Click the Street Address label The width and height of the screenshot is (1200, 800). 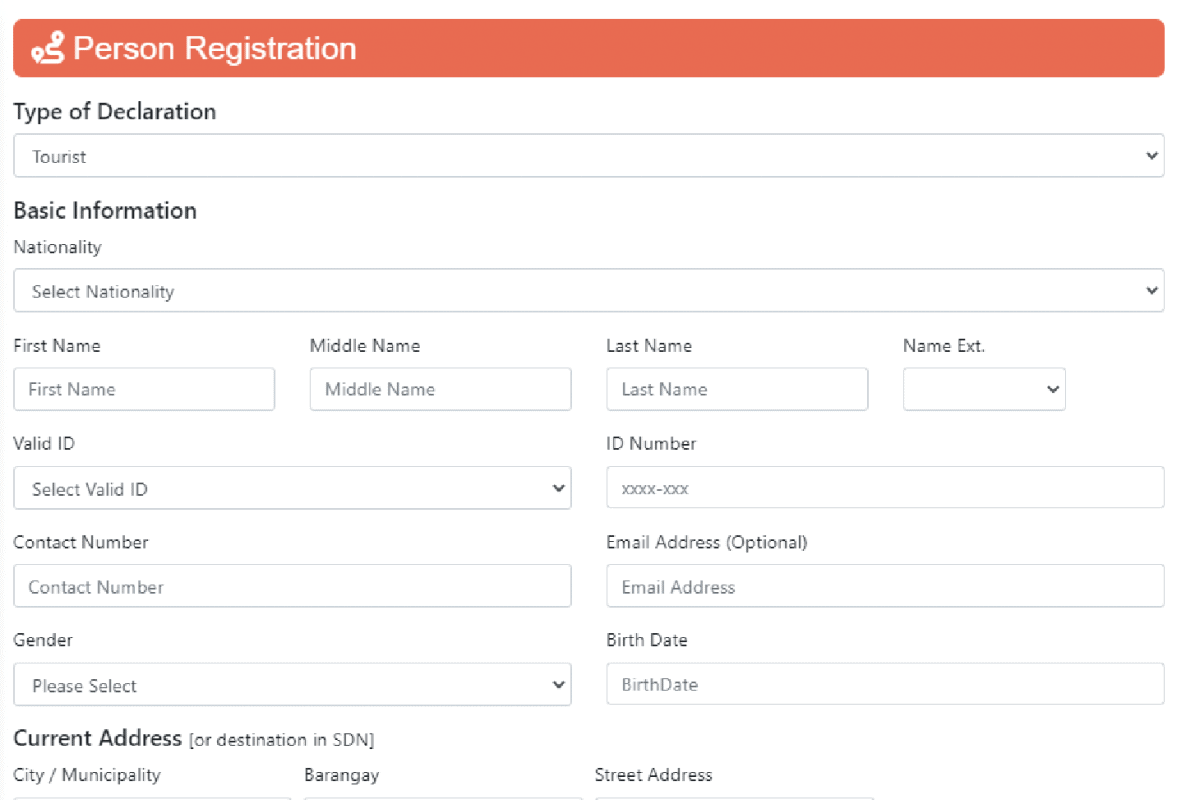(653, 775)
